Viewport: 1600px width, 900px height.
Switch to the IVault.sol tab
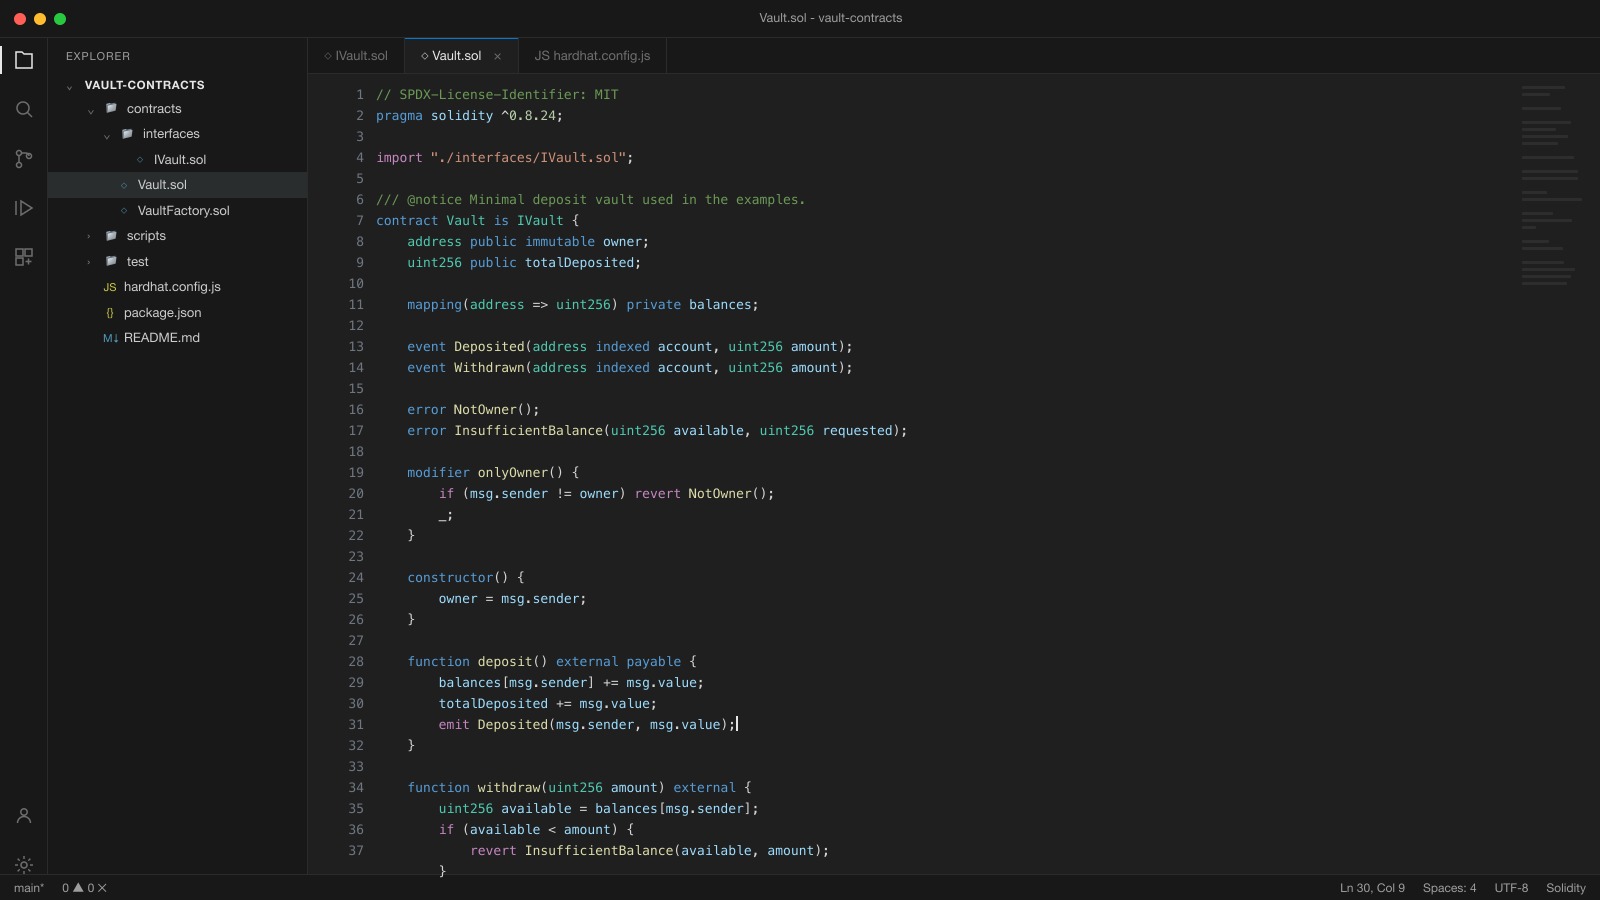[356, 56]
